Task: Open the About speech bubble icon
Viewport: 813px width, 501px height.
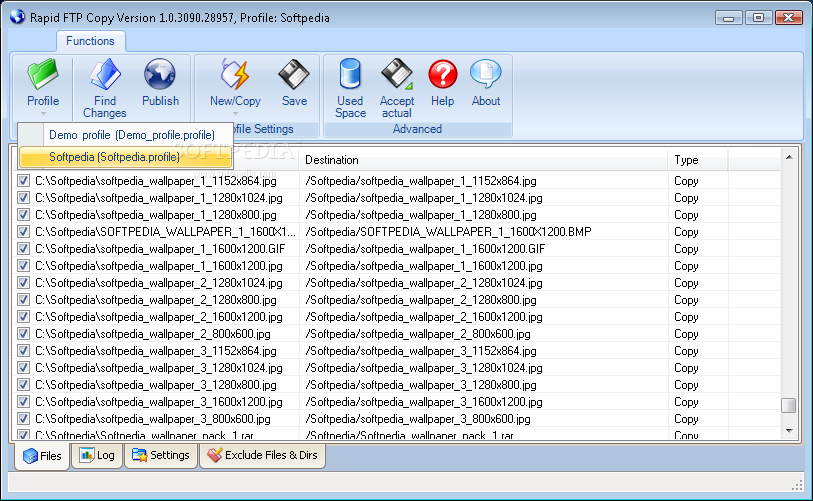Action: (485, 74)
